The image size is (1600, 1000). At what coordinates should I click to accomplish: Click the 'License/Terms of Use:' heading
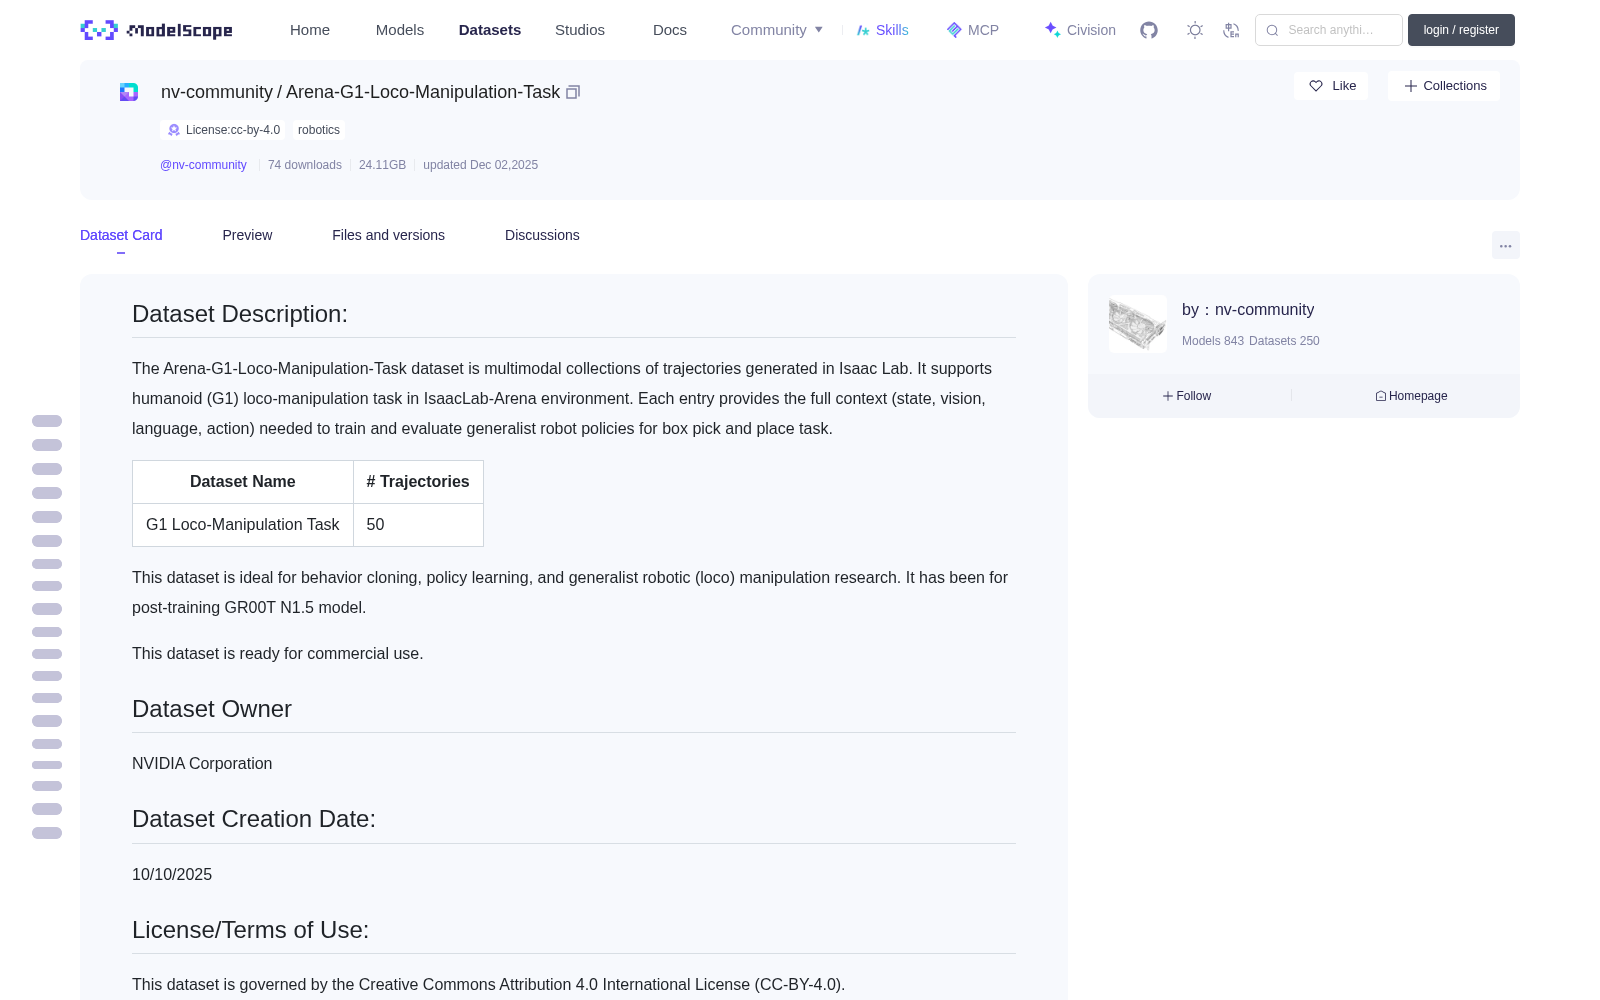(x=250, y=930)
